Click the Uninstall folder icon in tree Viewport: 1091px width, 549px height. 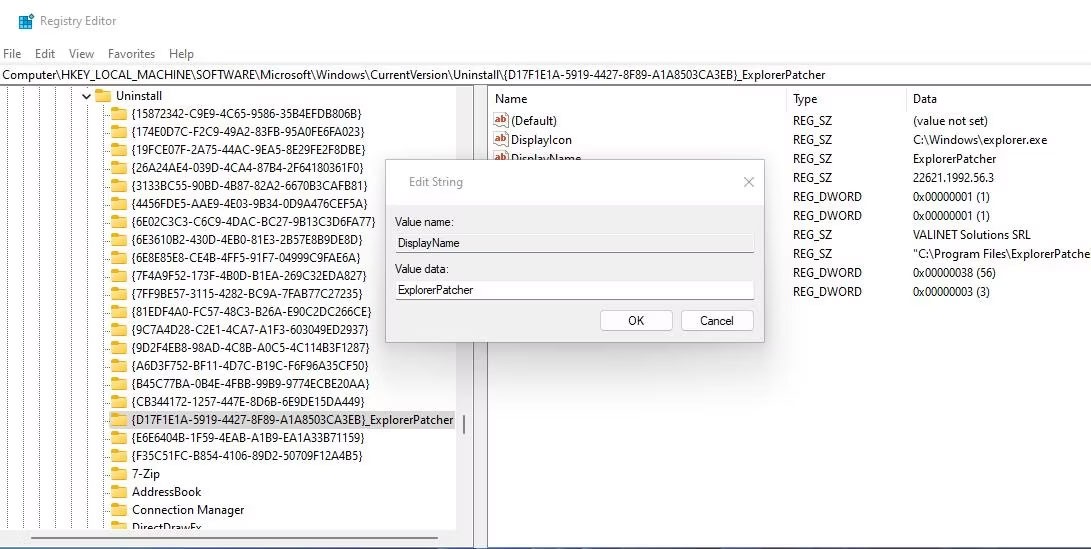(x=103, y=96)
